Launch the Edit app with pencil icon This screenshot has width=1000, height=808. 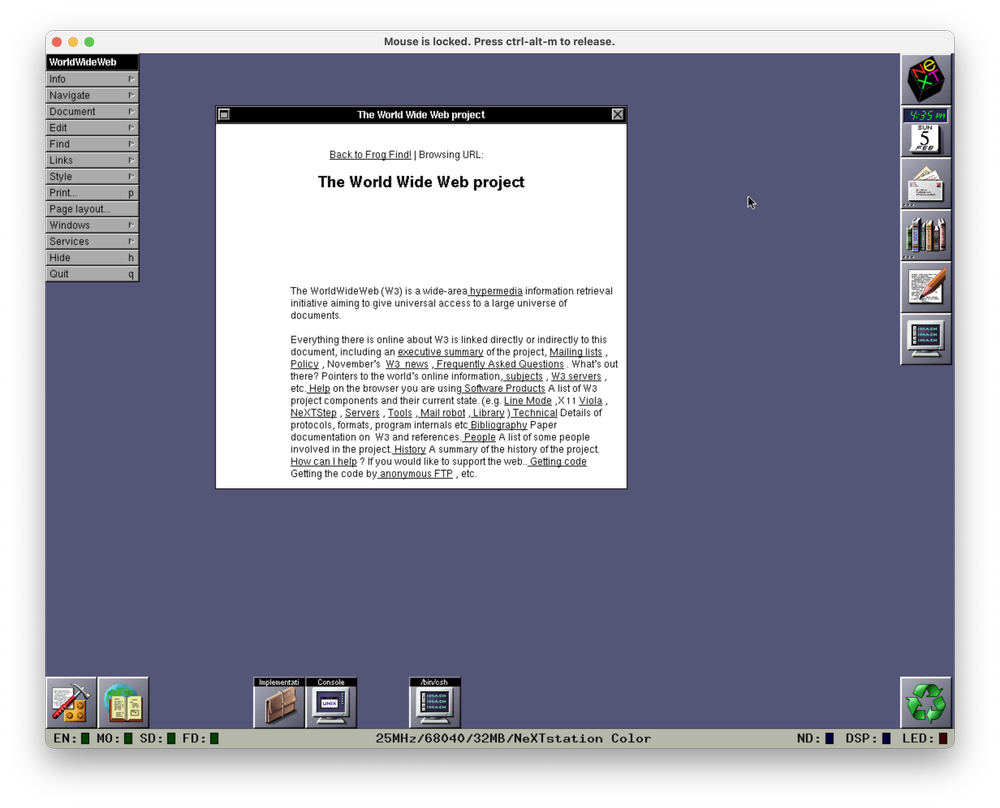coord(925,287)
